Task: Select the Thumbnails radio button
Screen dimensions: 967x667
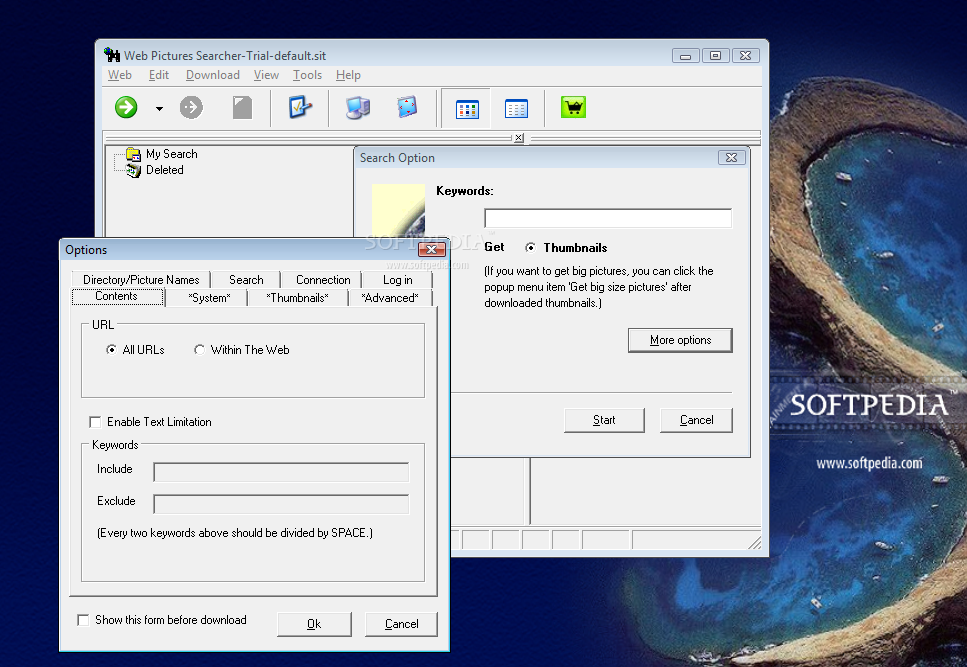Action: point(530,248)
